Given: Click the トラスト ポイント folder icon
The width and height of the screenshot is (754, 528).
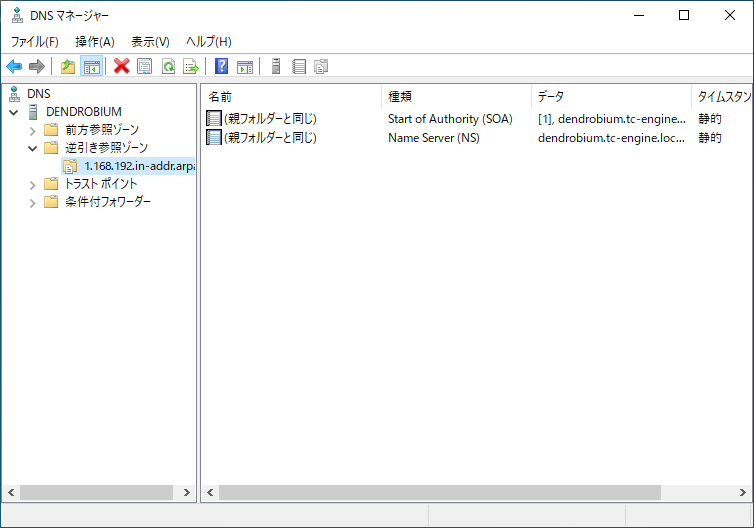Looking at the screenshot, I should 51,184.
